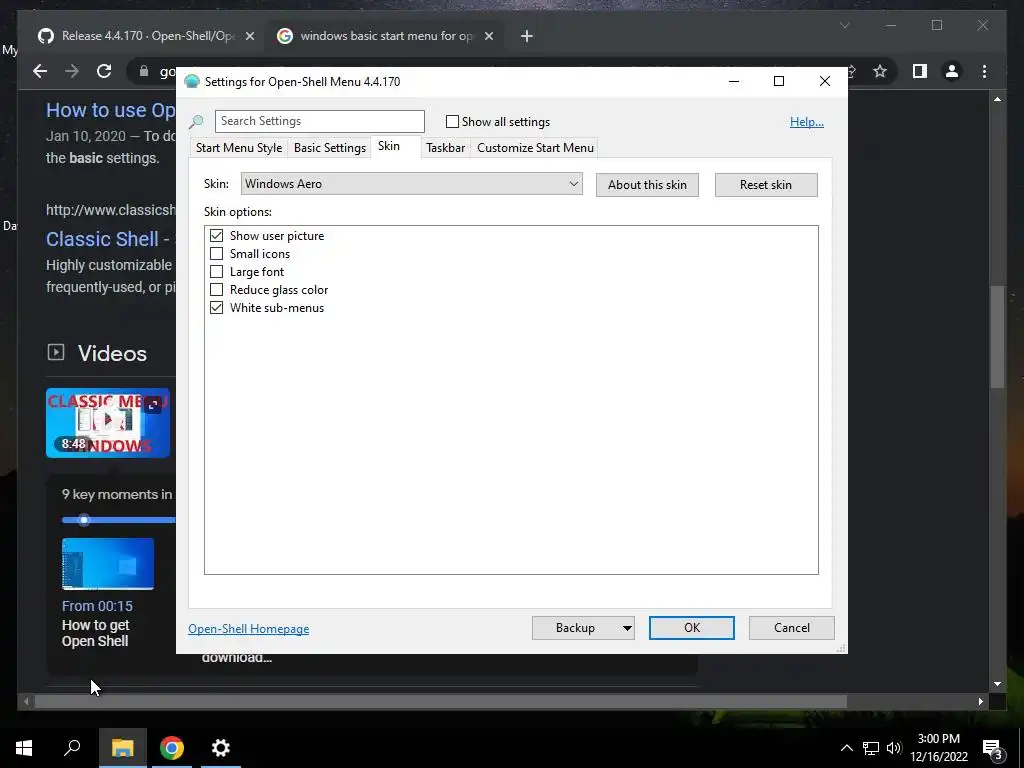
Task: Open the From 00:15 key moment thumbnail
Action: 108,564
